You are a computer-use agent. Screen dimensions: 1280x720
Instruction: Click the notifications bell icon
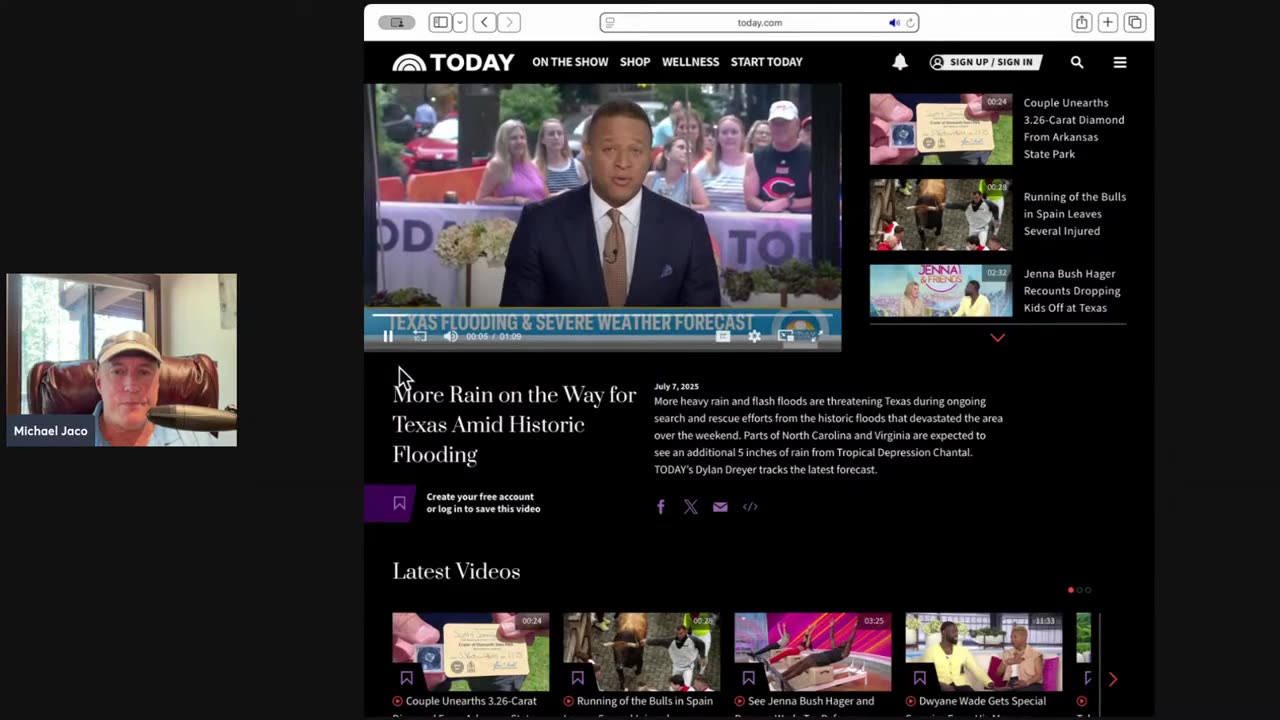pos(900,62)
